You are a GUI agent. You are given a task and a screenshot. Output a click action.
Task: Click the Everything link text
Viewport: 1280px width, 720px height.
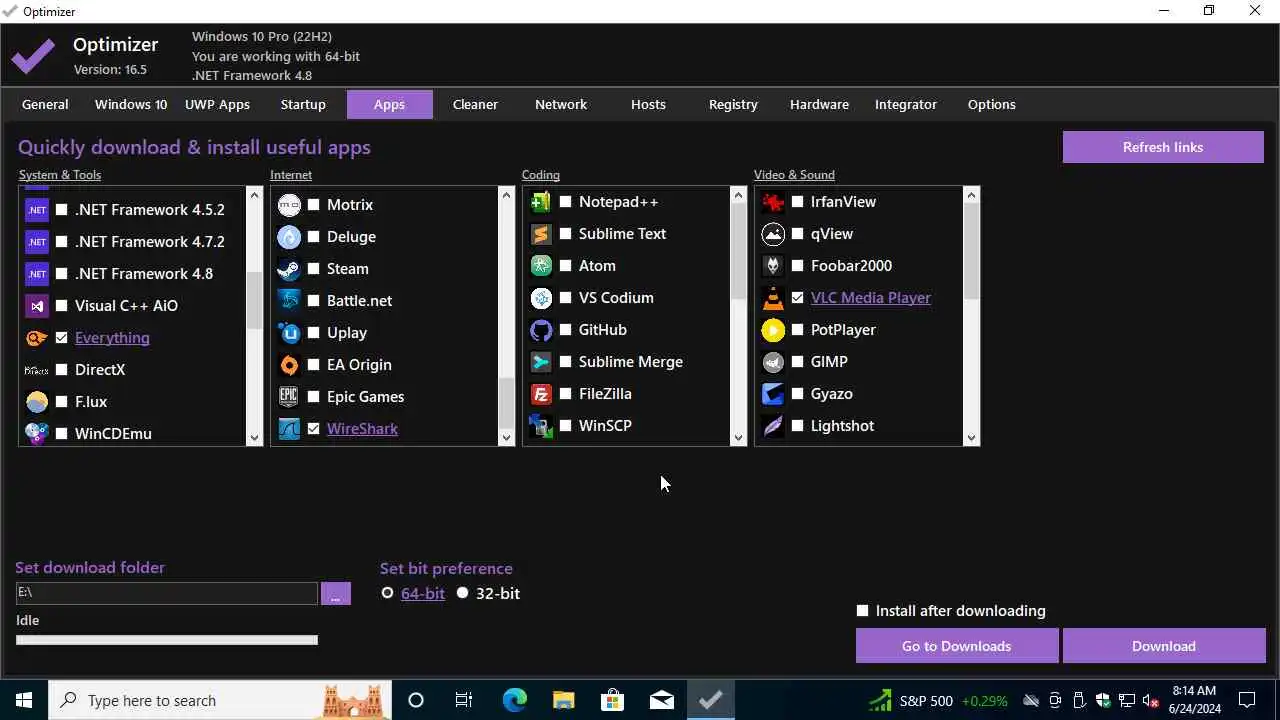(x=112, y=338)
